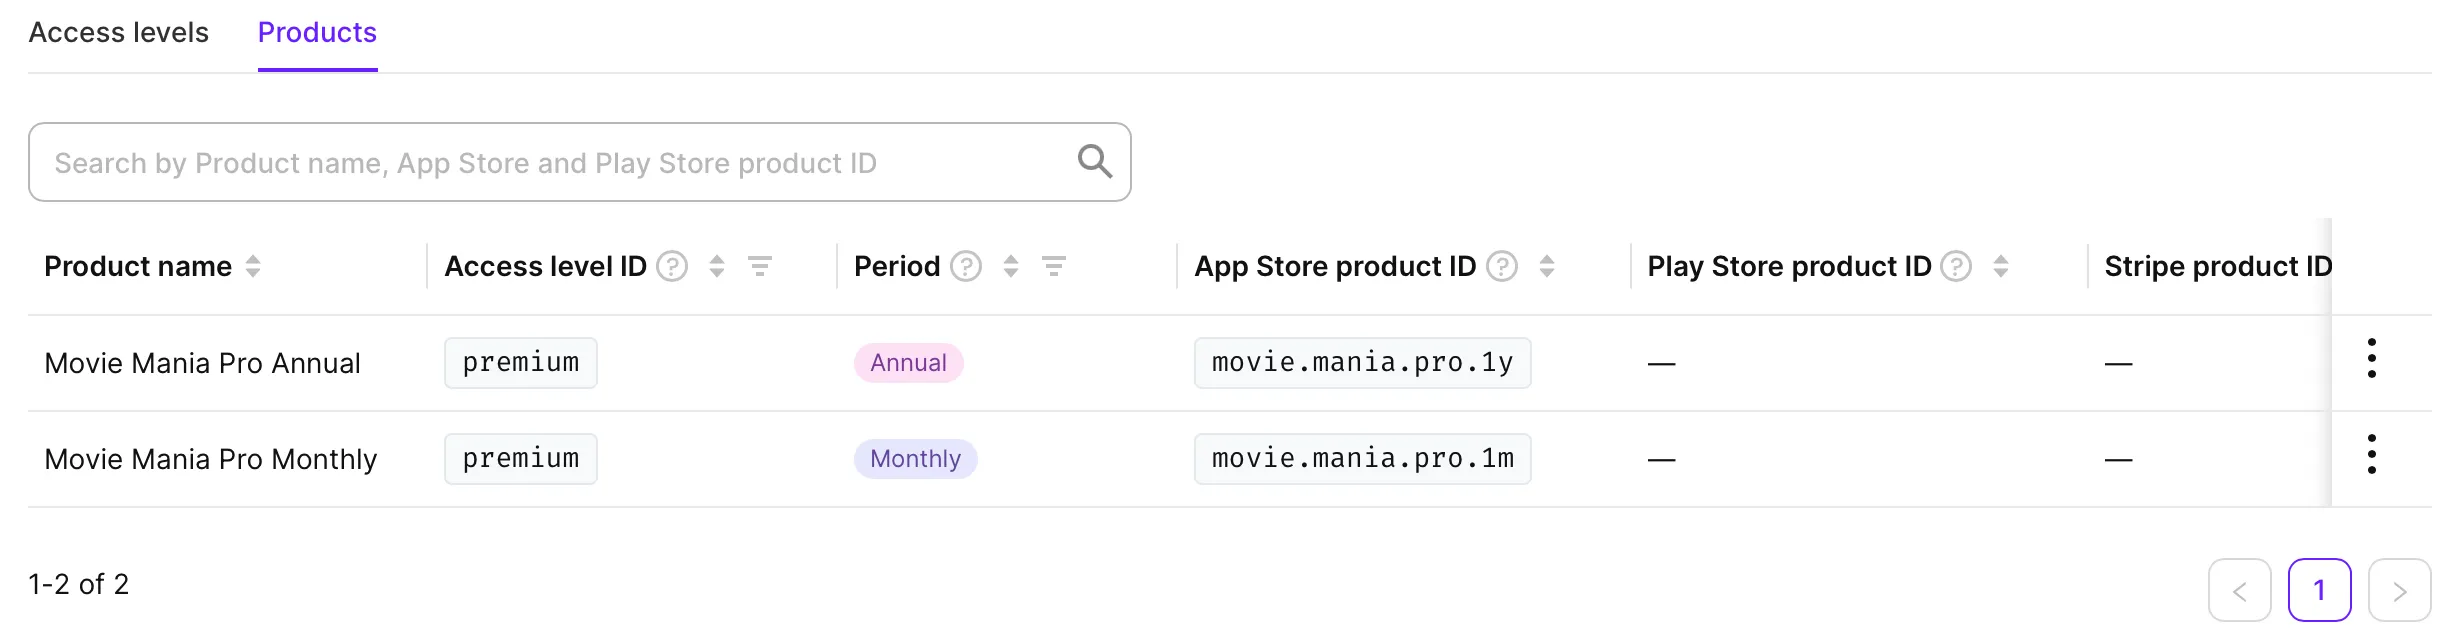Click the previous page arrow button
The width and height of the screenshot is (2462, 638).
(2239, 590)
